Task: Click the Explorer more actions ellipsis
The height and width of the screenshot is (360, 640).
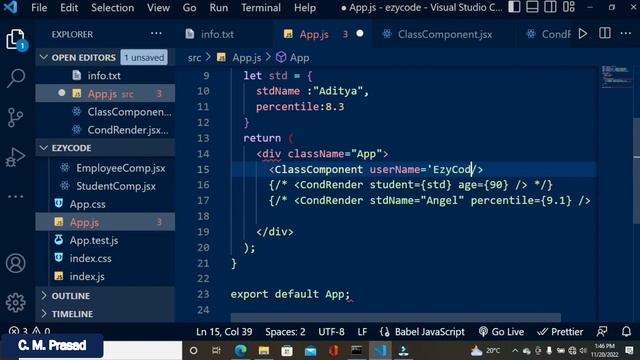Action: 156,34
